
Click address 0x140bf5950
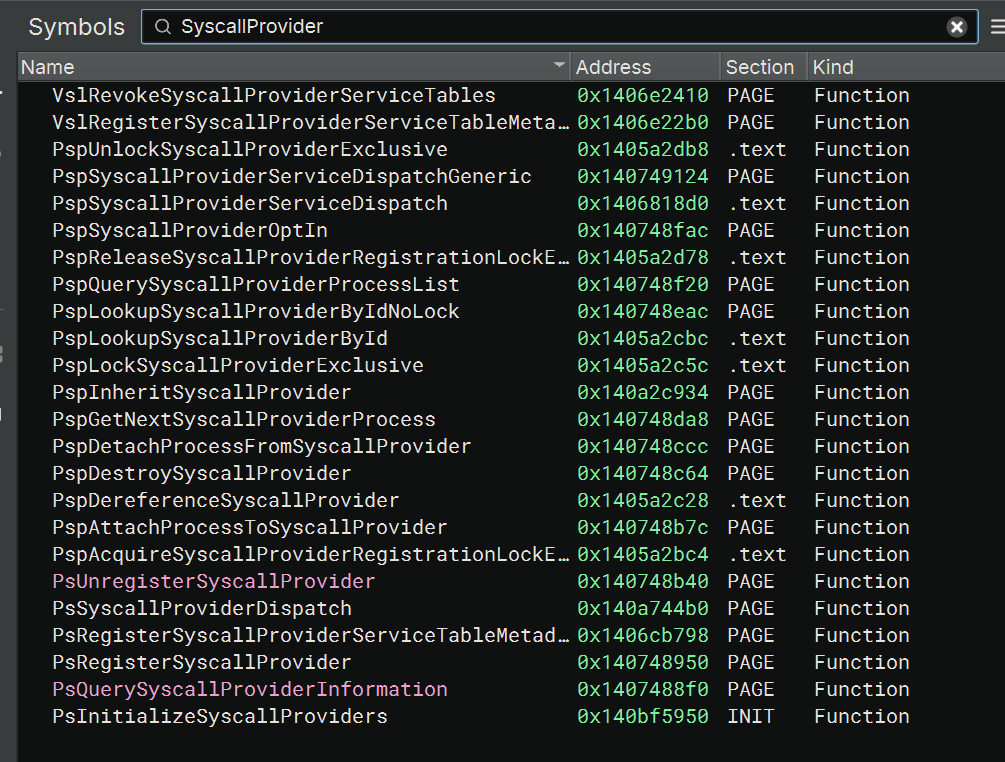click(x=643, y=716)
